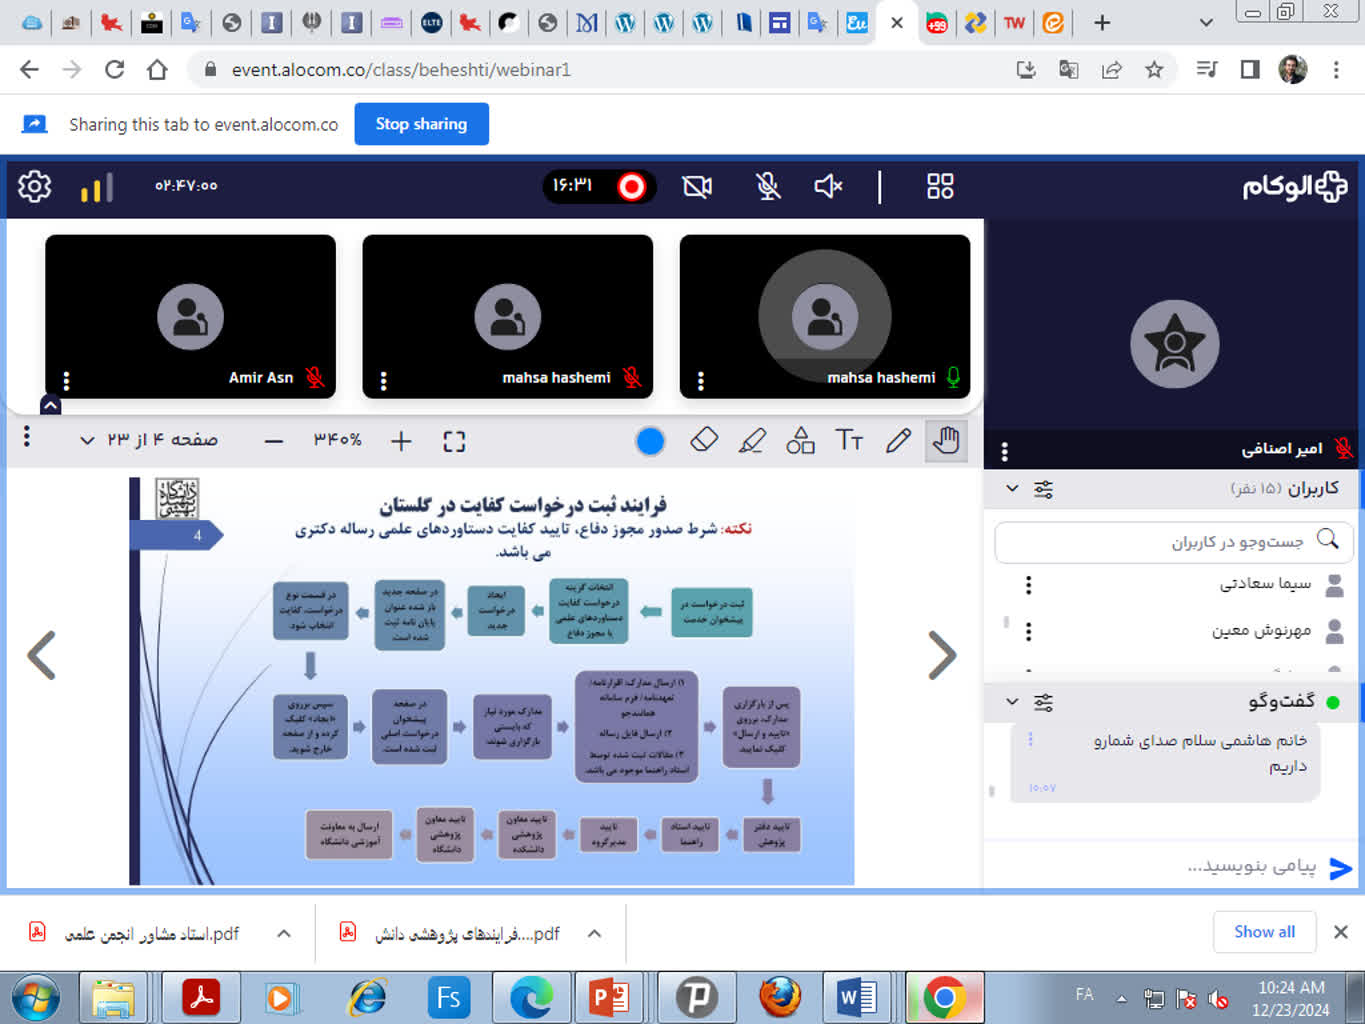The width and height of the screenshot is (1365, 1024).
Task: Select the eraser tool in whiteboard toolbar
Action: click(x=704, y=440)
